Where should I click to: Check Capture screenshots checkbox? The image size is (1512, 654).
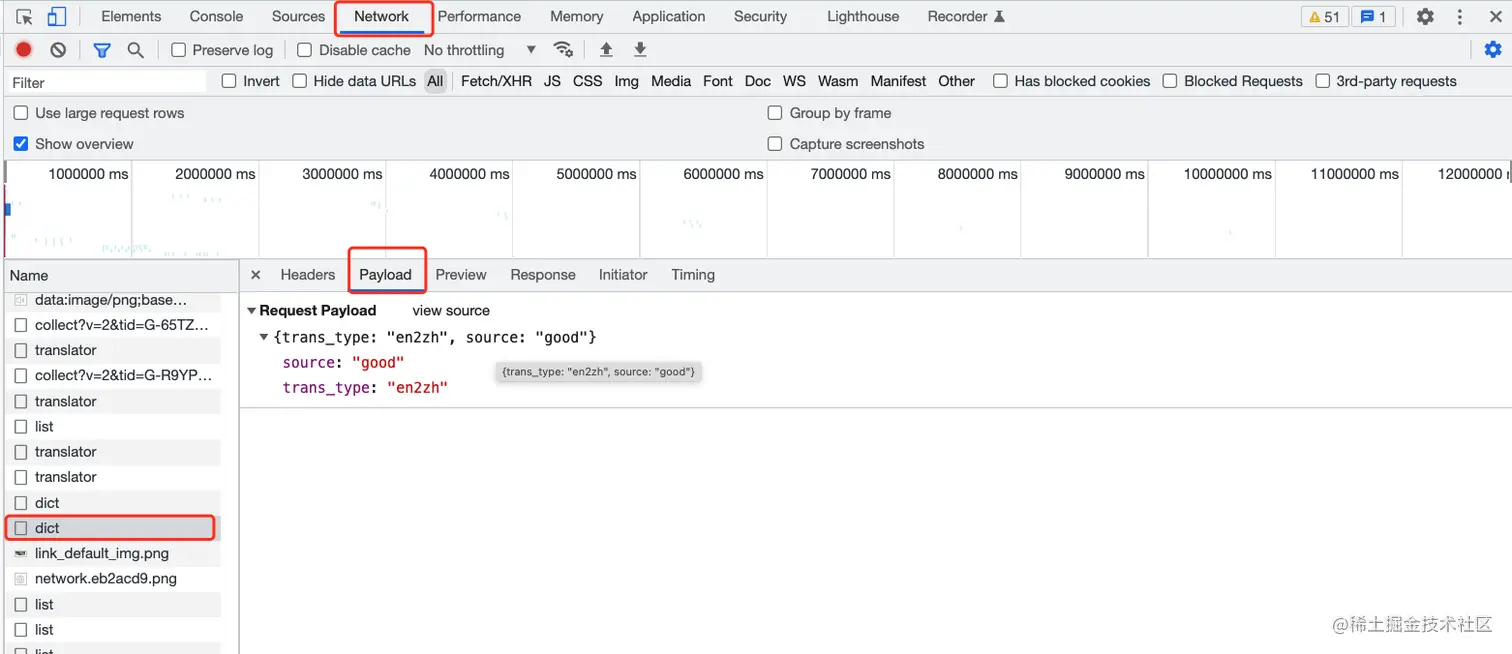pyautogui.click(x=775, y=144)
